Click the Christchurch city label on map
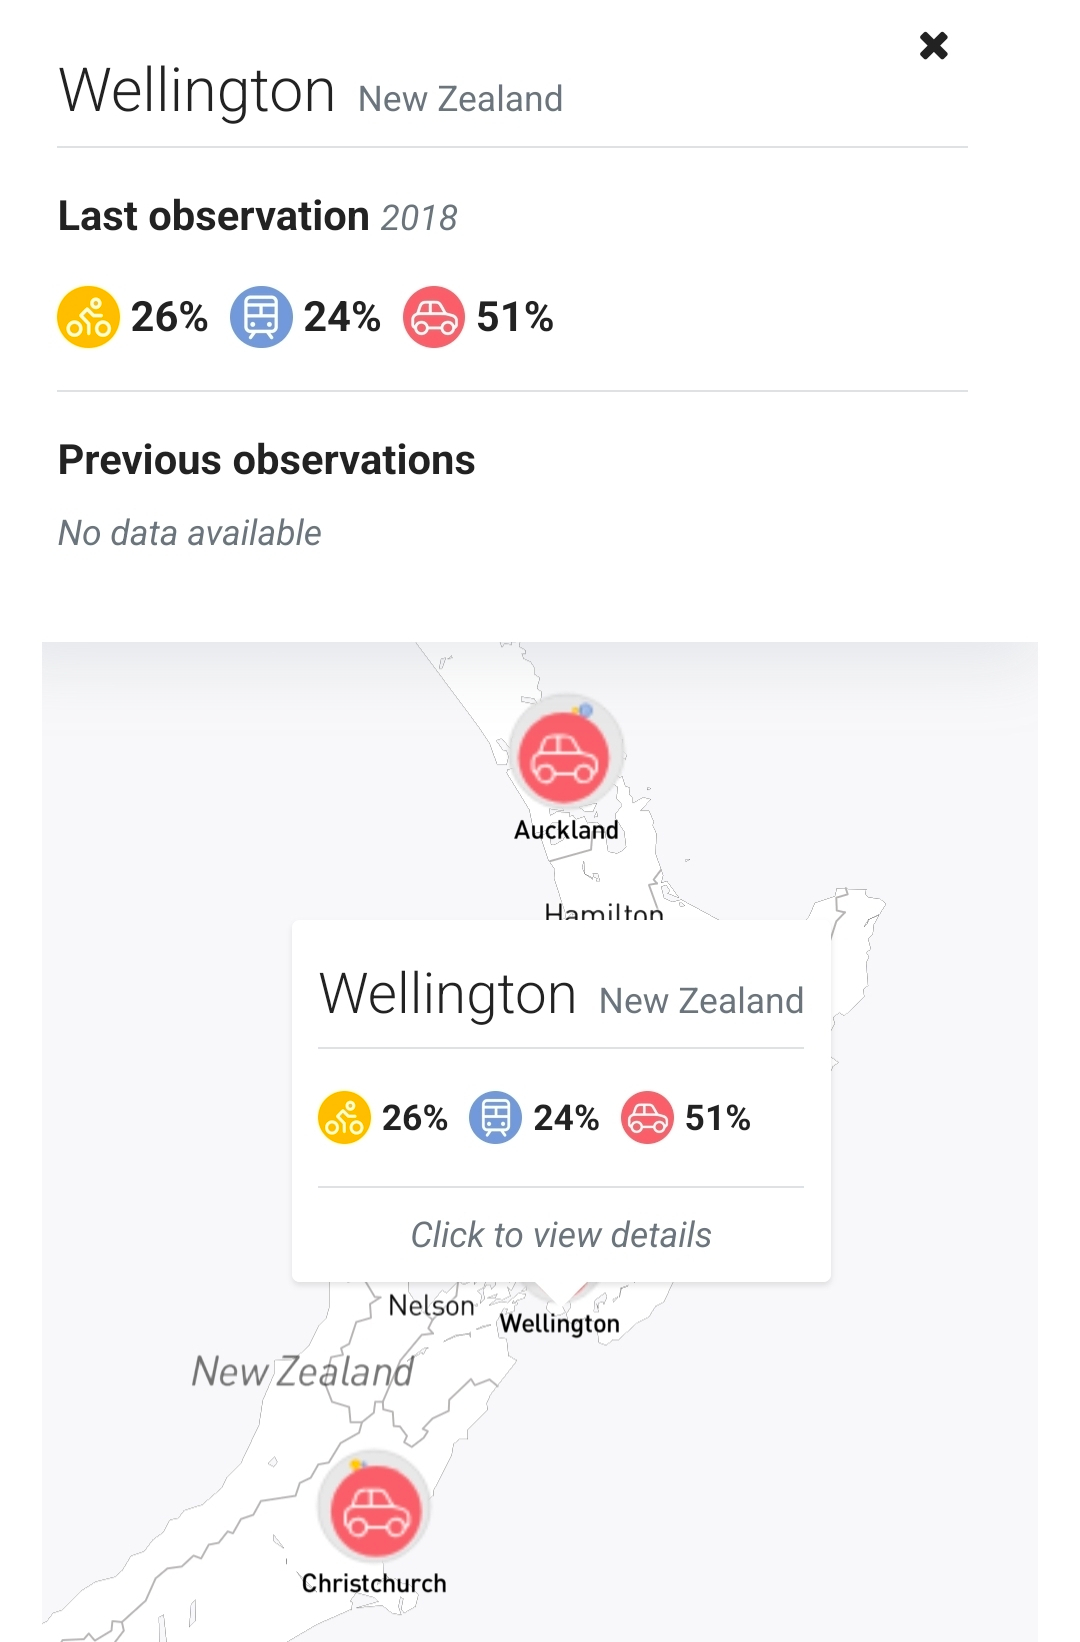The height and width of the screenshot is (1642, 1080). click(x=374, y=1583)
